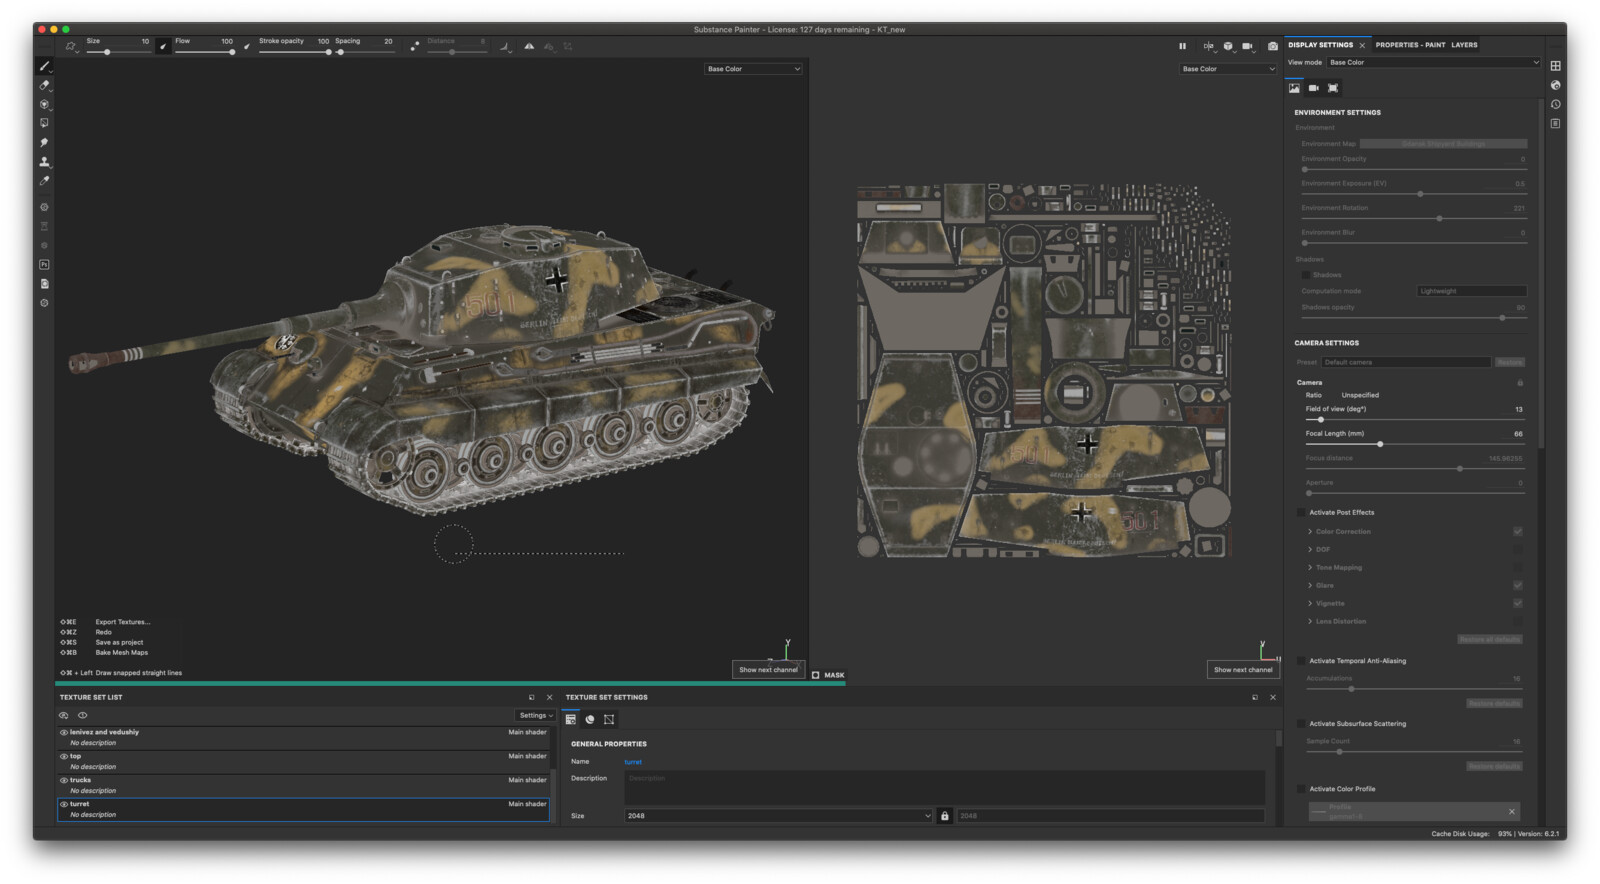Screen dimensions: 1600x884
Task: Expand Vignette post effect section
Action: (x=1310, y=604)
